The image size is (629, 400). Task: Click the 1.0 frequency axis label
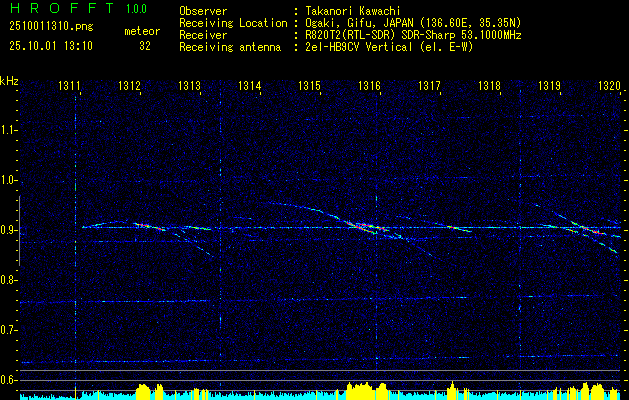[6, 181]
